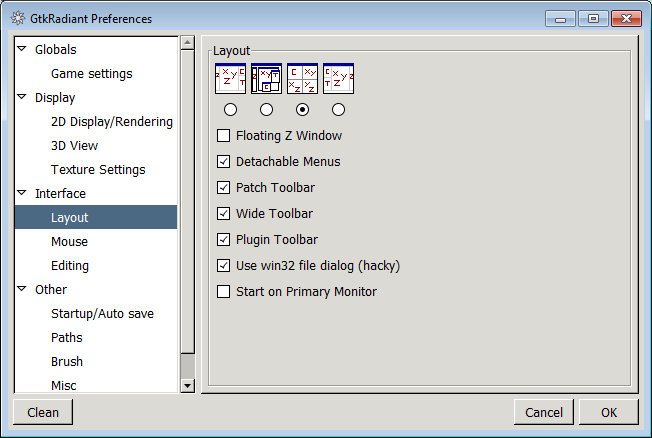Click the first layout preview thumbnail

pos(230,78)
